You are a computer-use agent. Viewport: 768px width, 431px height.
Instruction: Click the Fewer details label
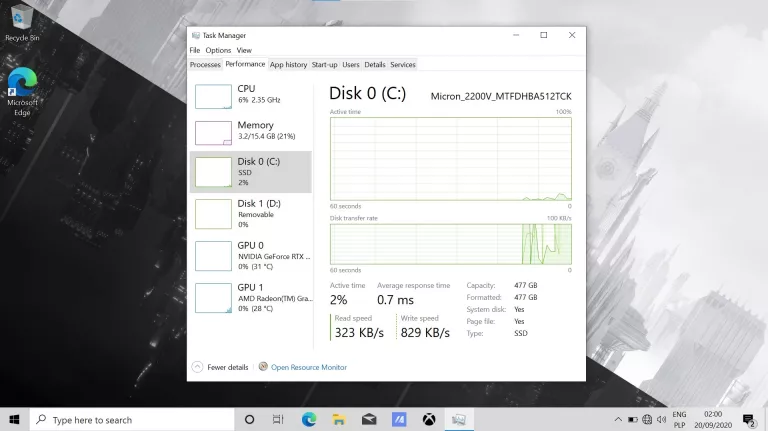[227, 367]
